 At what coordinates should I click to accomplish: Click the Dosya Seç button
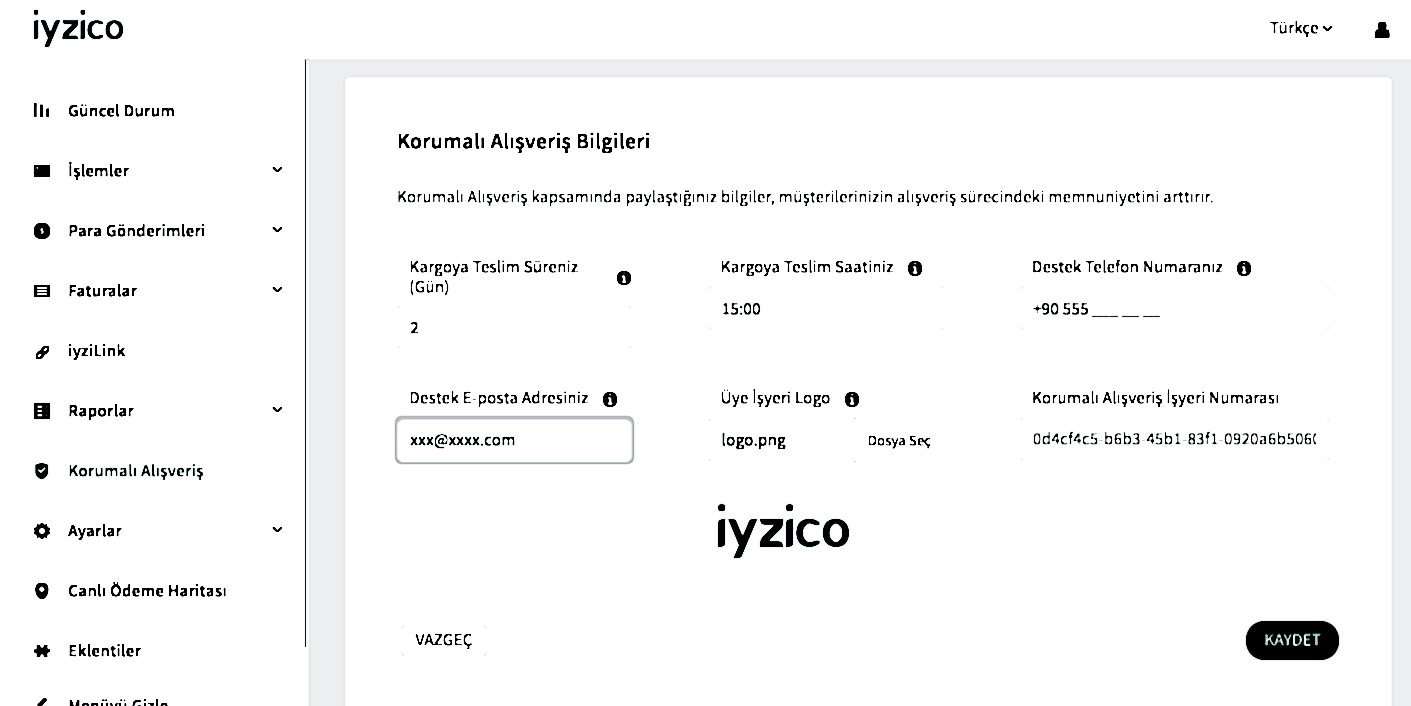pos(899,441)
